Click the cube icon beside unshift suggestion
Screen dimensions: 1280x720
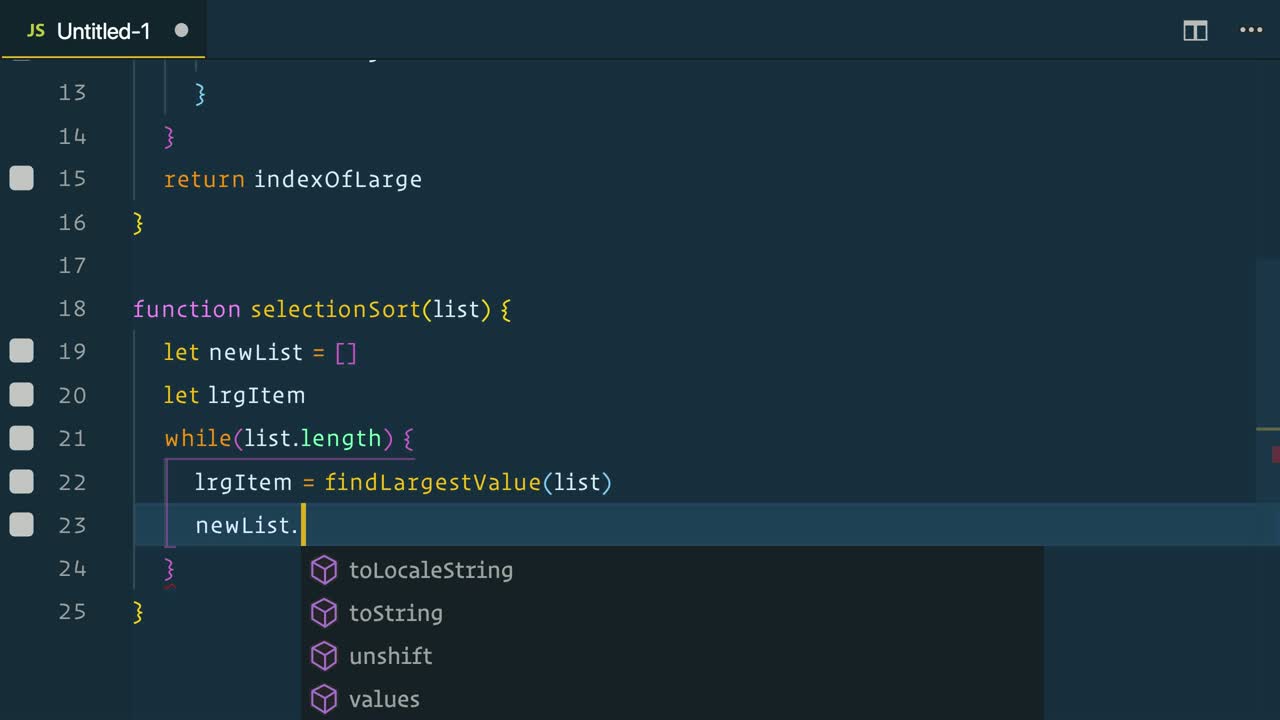[x=324, y=656]
